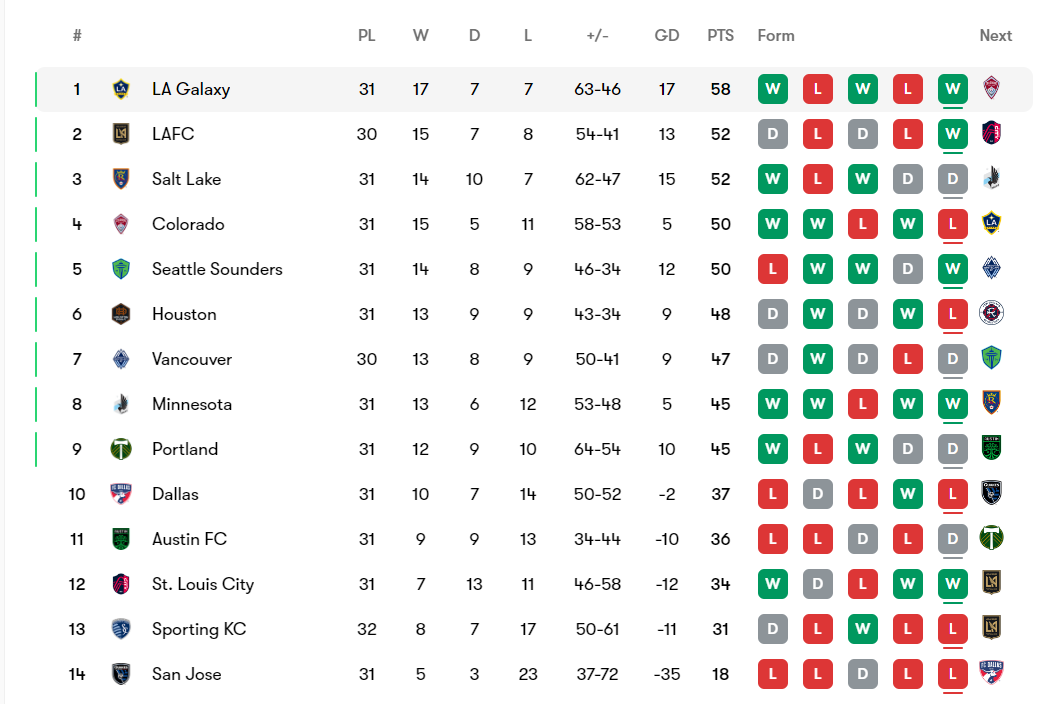Click the Sporting KC team logo
Screen dimensions: 1053x704
click(121, 629)
